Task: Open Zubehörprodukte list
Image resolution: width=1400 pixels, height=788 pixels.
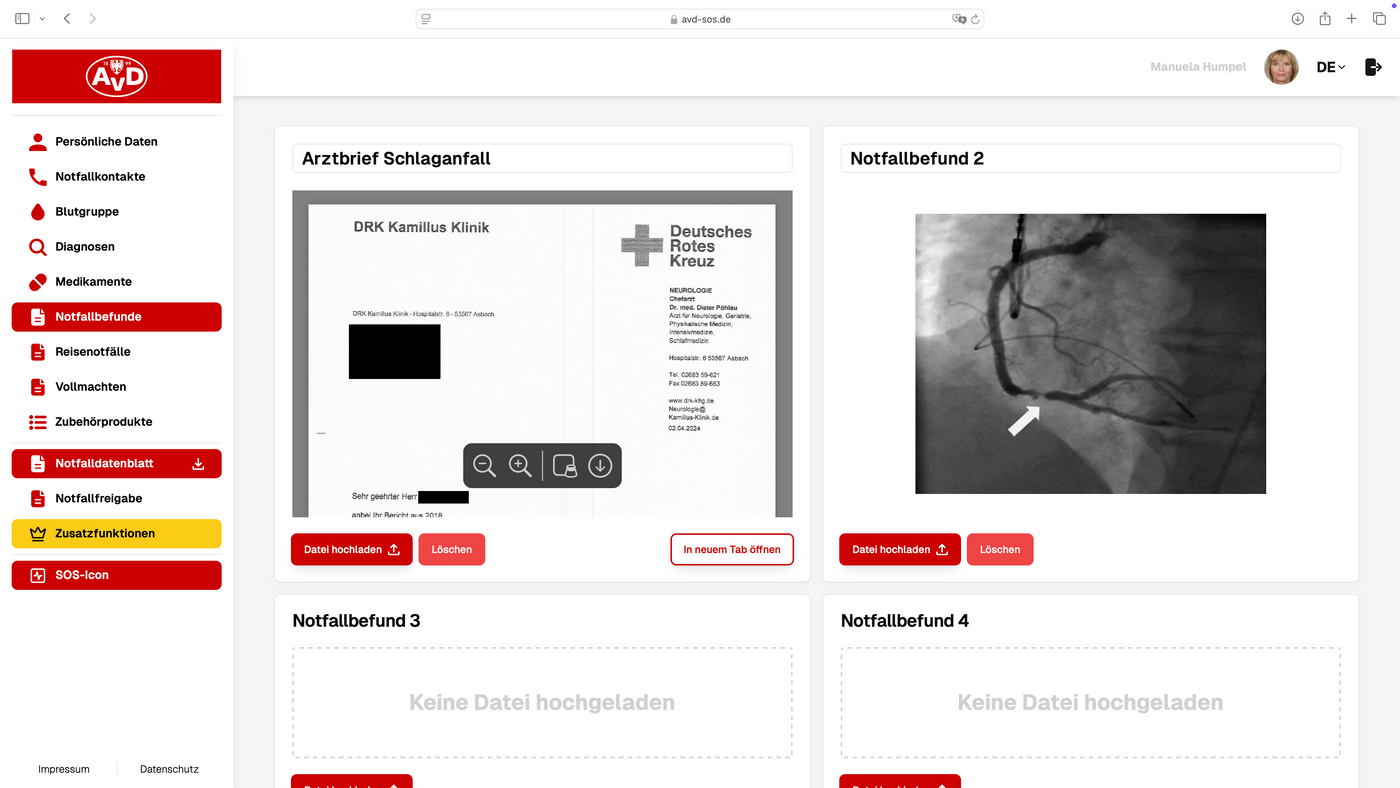Action: click(116, 422)
